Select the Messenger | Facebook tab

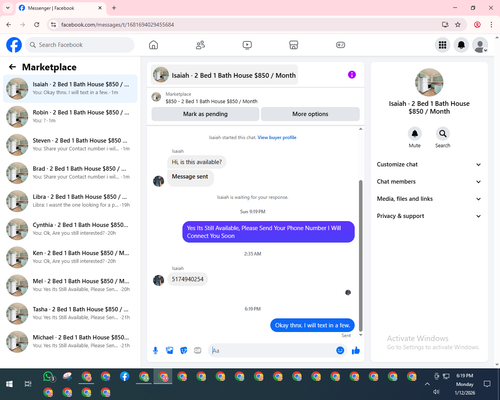[x=60, y=8]
